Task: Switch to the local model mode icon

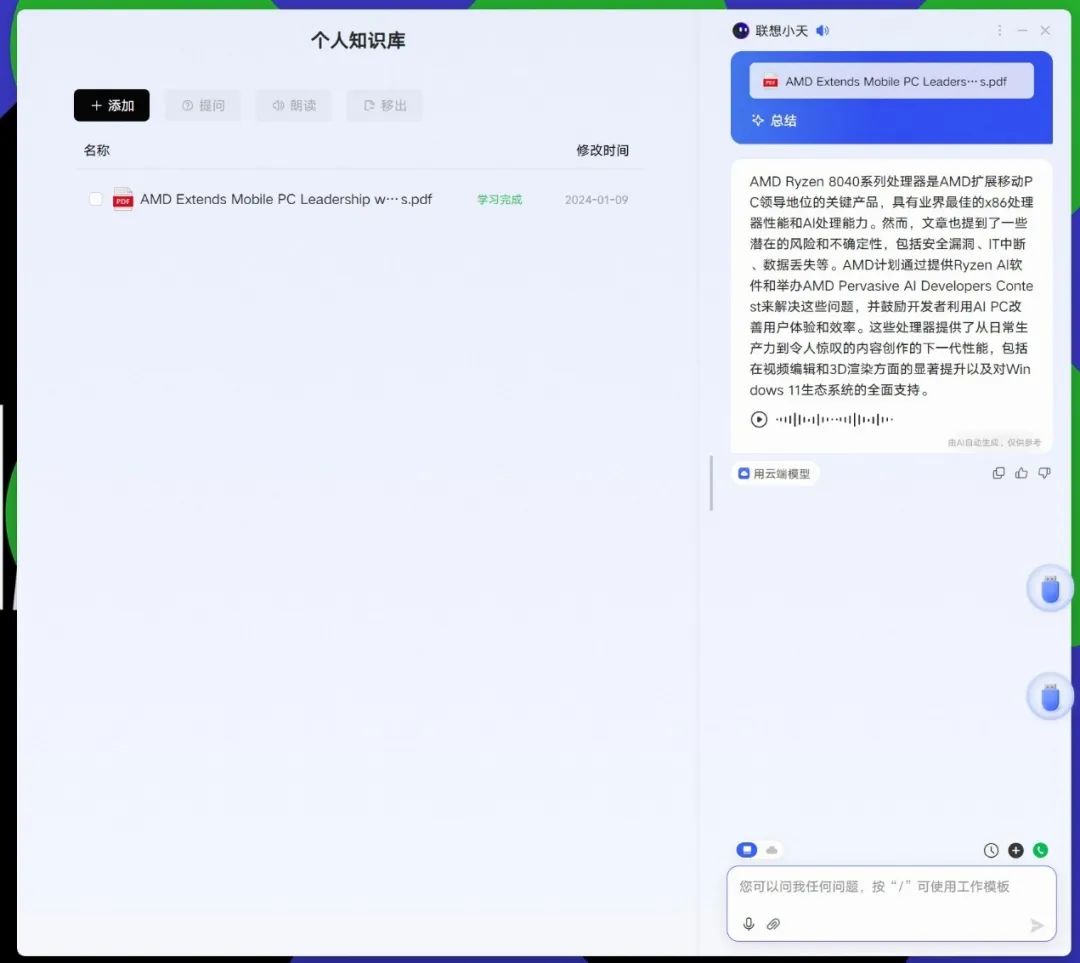Action: tap(747, 850)
